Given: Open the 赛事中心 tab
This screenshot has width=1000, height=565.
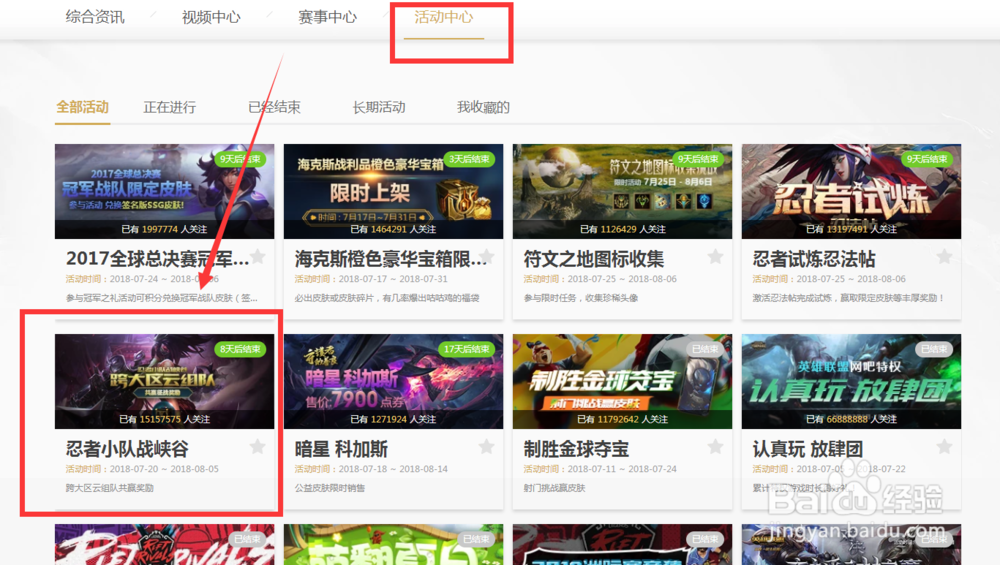Looking at the screenshot, I should pyautogui.click(x=327, y=17).
